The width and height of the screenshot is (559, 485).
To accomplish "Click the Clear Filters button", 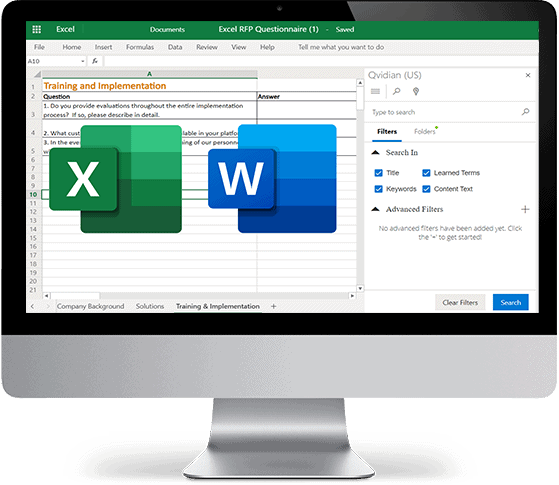I will pos(460,302).
